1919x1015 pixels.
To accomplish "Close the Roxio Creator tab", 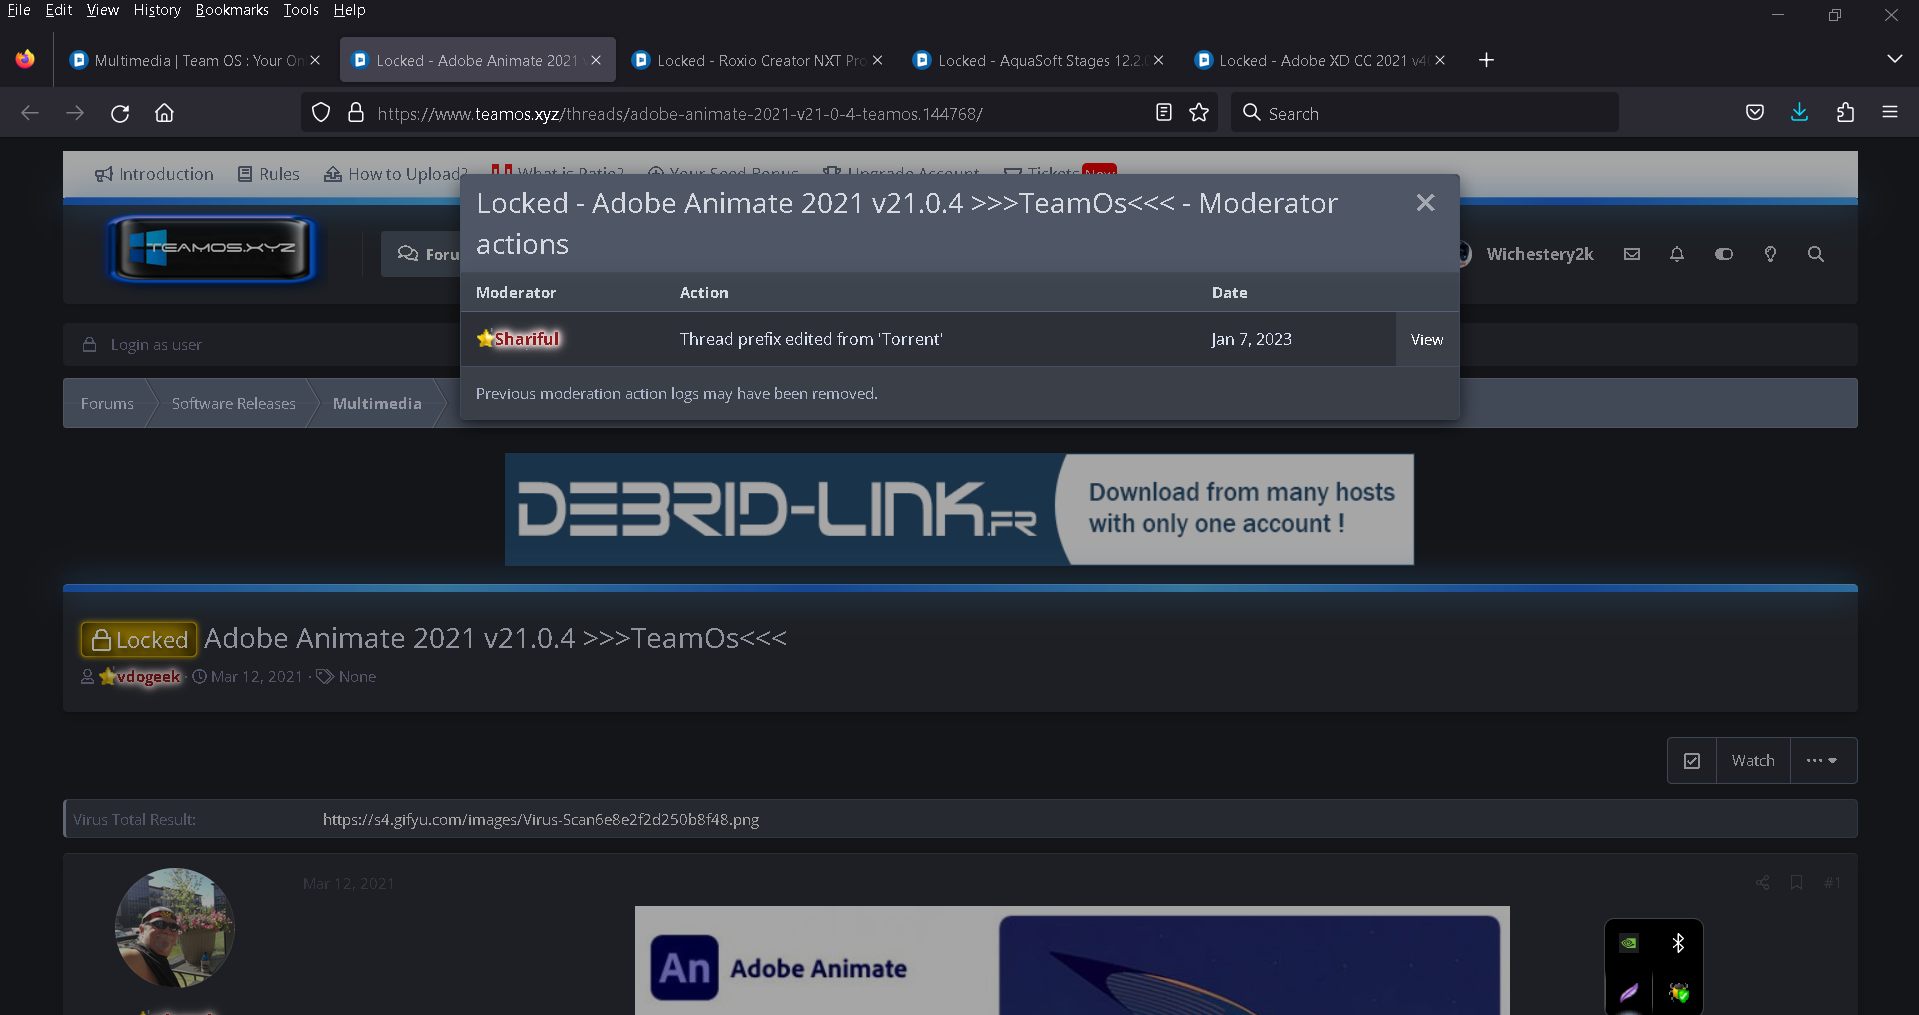I will coord(877,60).
